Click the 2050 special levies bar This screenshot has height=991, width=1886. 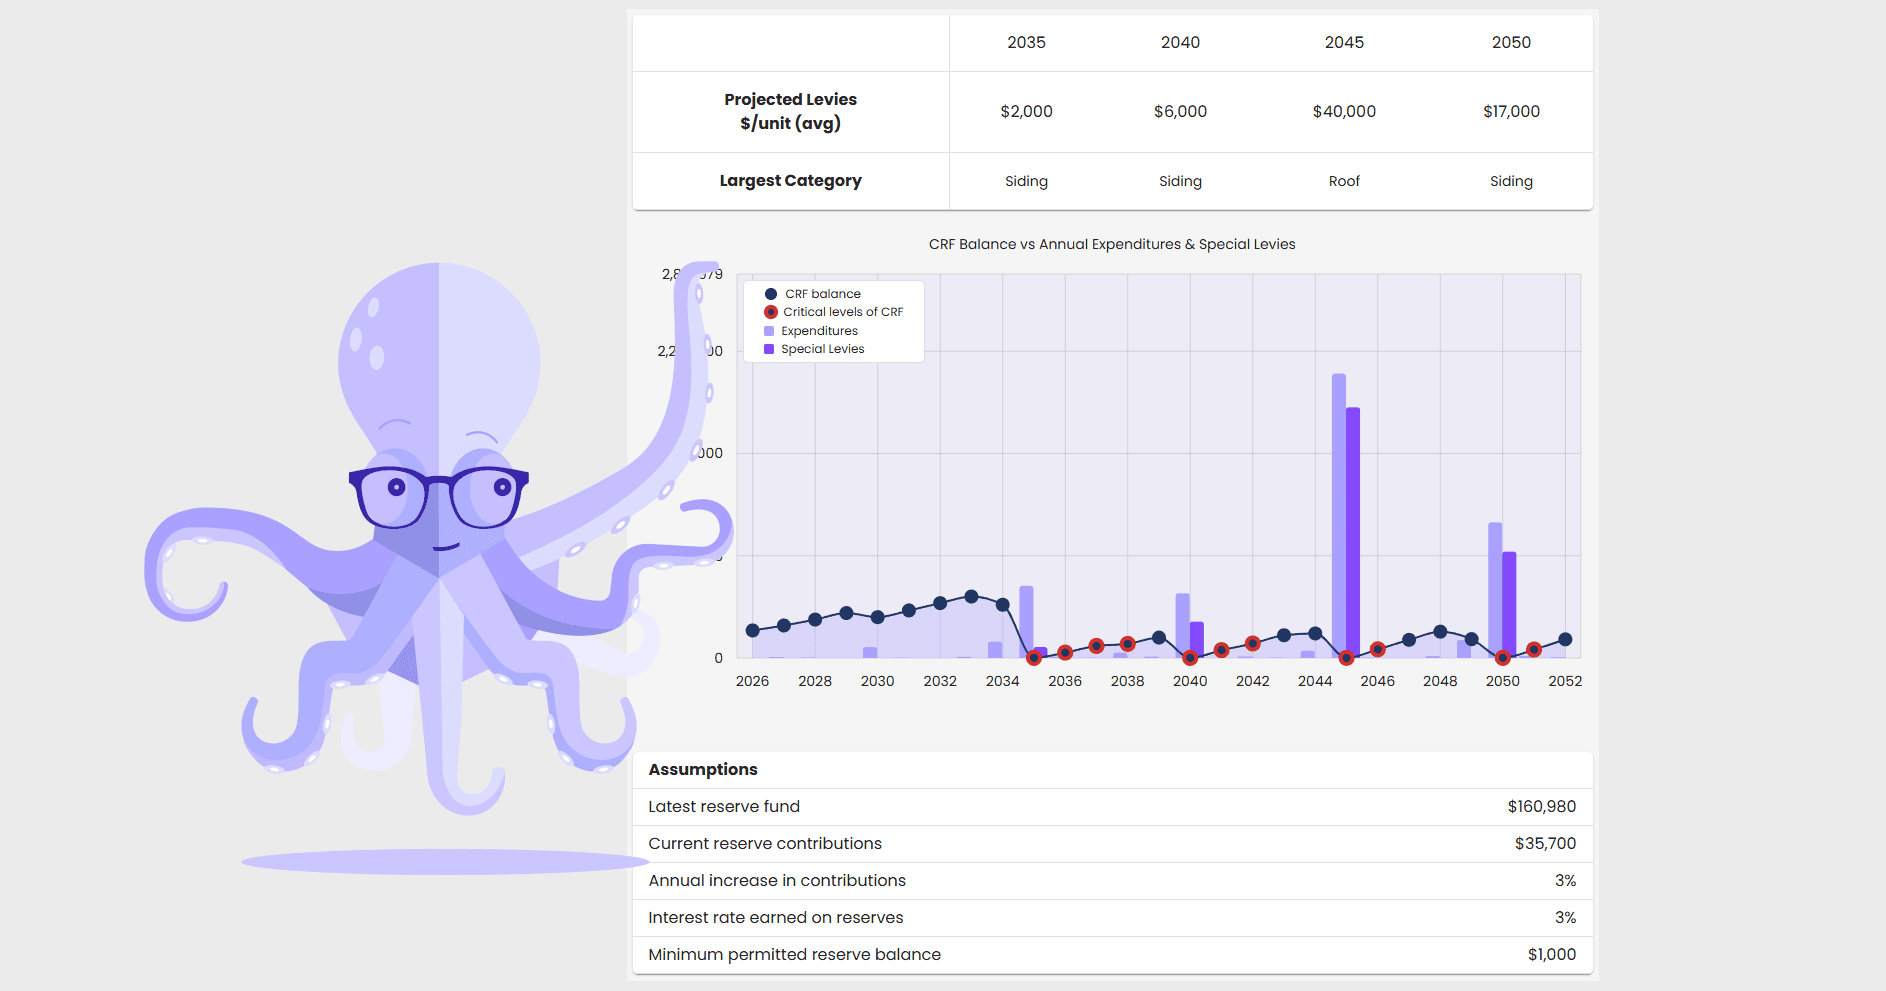click(x=1509, y=605)
